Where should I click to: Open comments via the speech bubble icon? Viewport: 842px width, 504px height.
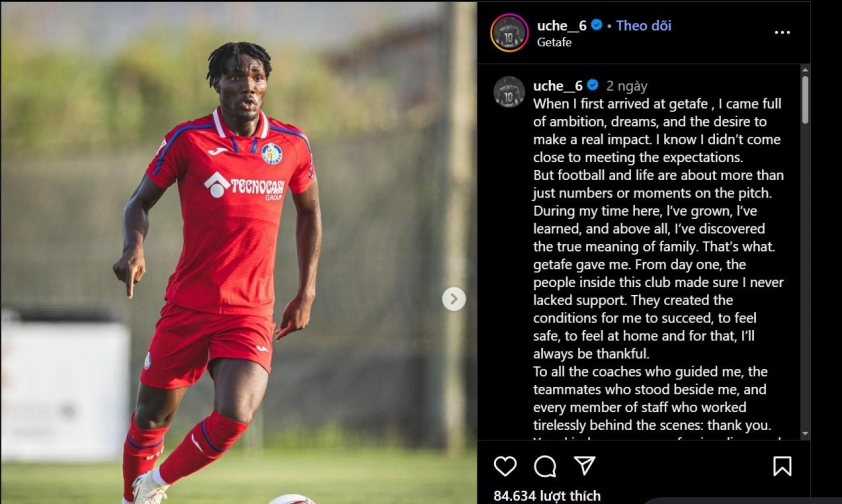[x=545, y=466]
